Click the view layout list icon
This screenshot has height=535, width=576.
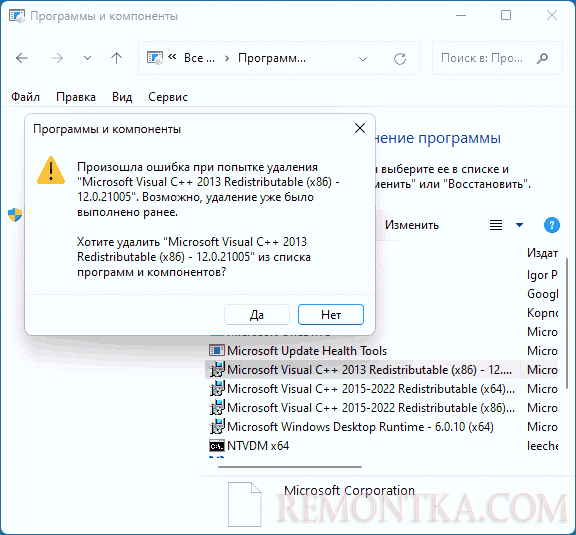[x=496, y=225]
